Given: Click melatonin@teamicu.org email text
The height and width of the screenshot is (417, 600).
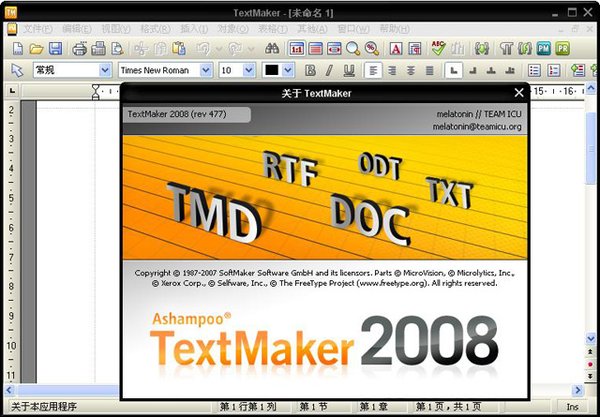Looking at the screenshot, I should pyautogui.click(x=477, y=127).
